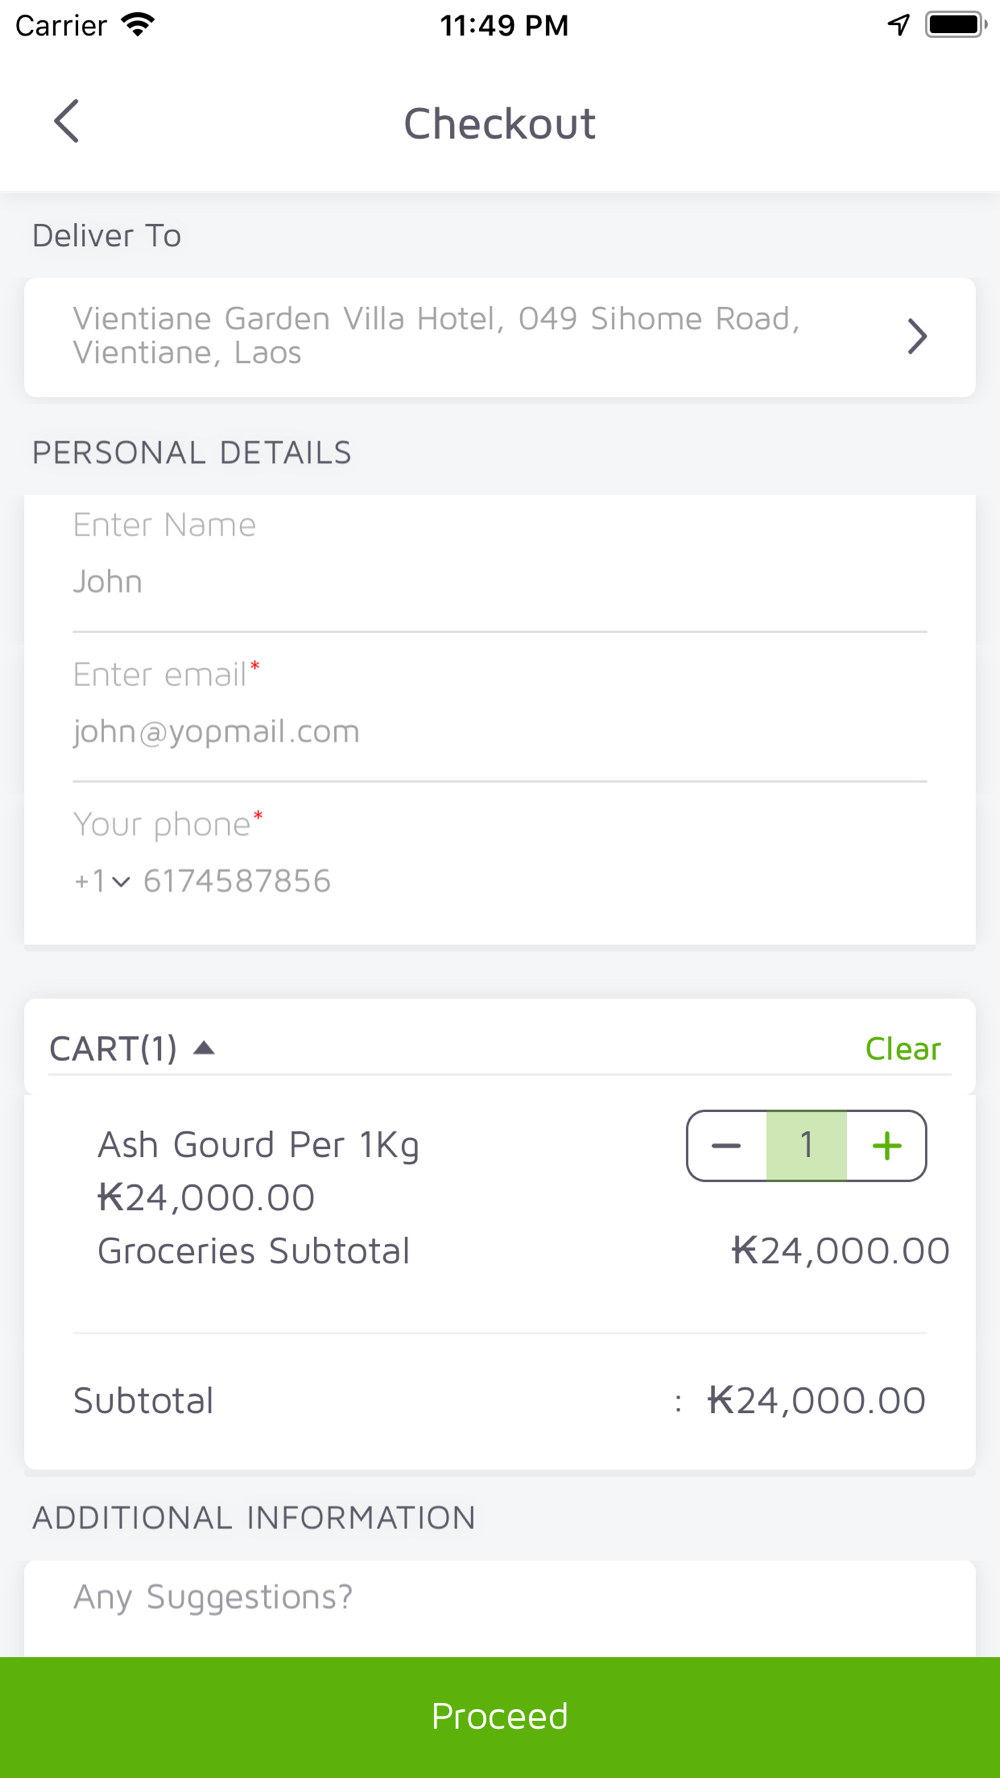Go back using the back arrow
The image size is (1000, 1778).
[66, 122]
